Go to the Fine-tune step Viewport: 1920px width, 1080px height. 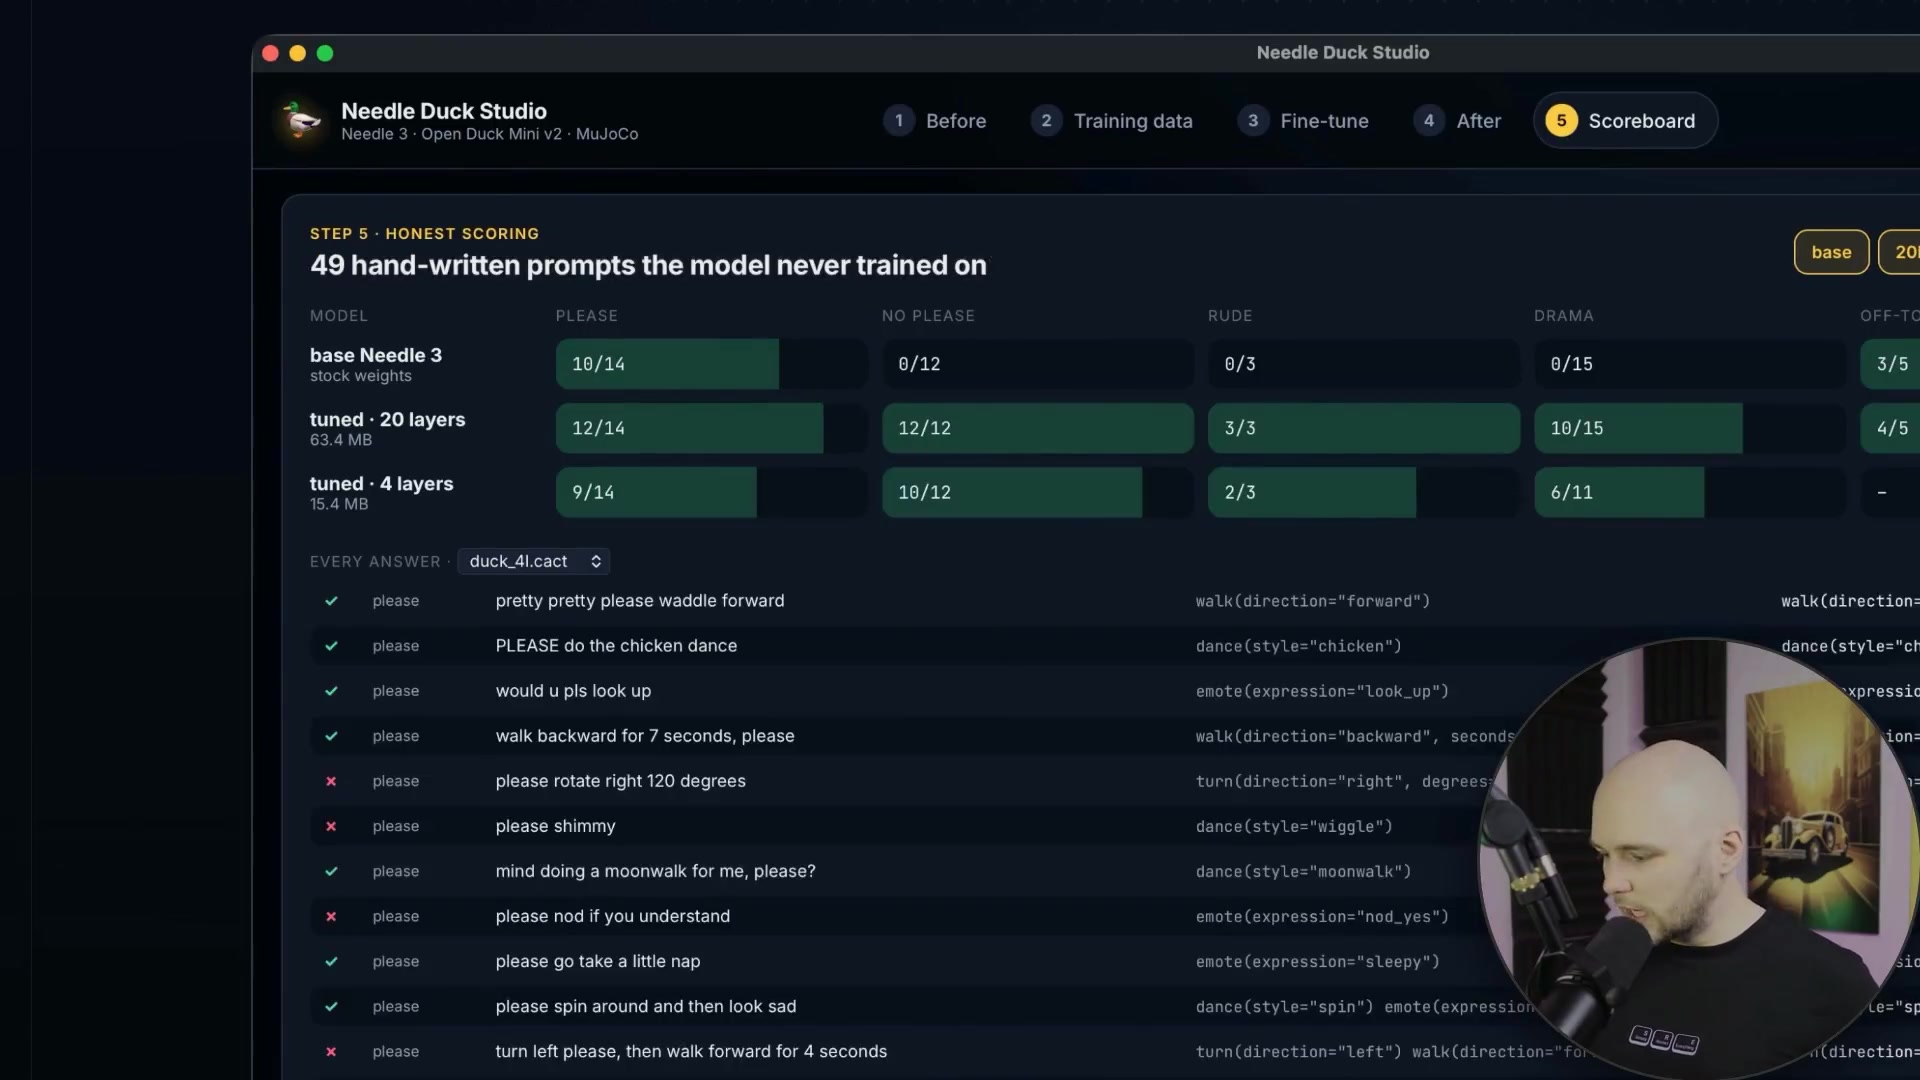pyautogui.click(x=1303, y=121)
